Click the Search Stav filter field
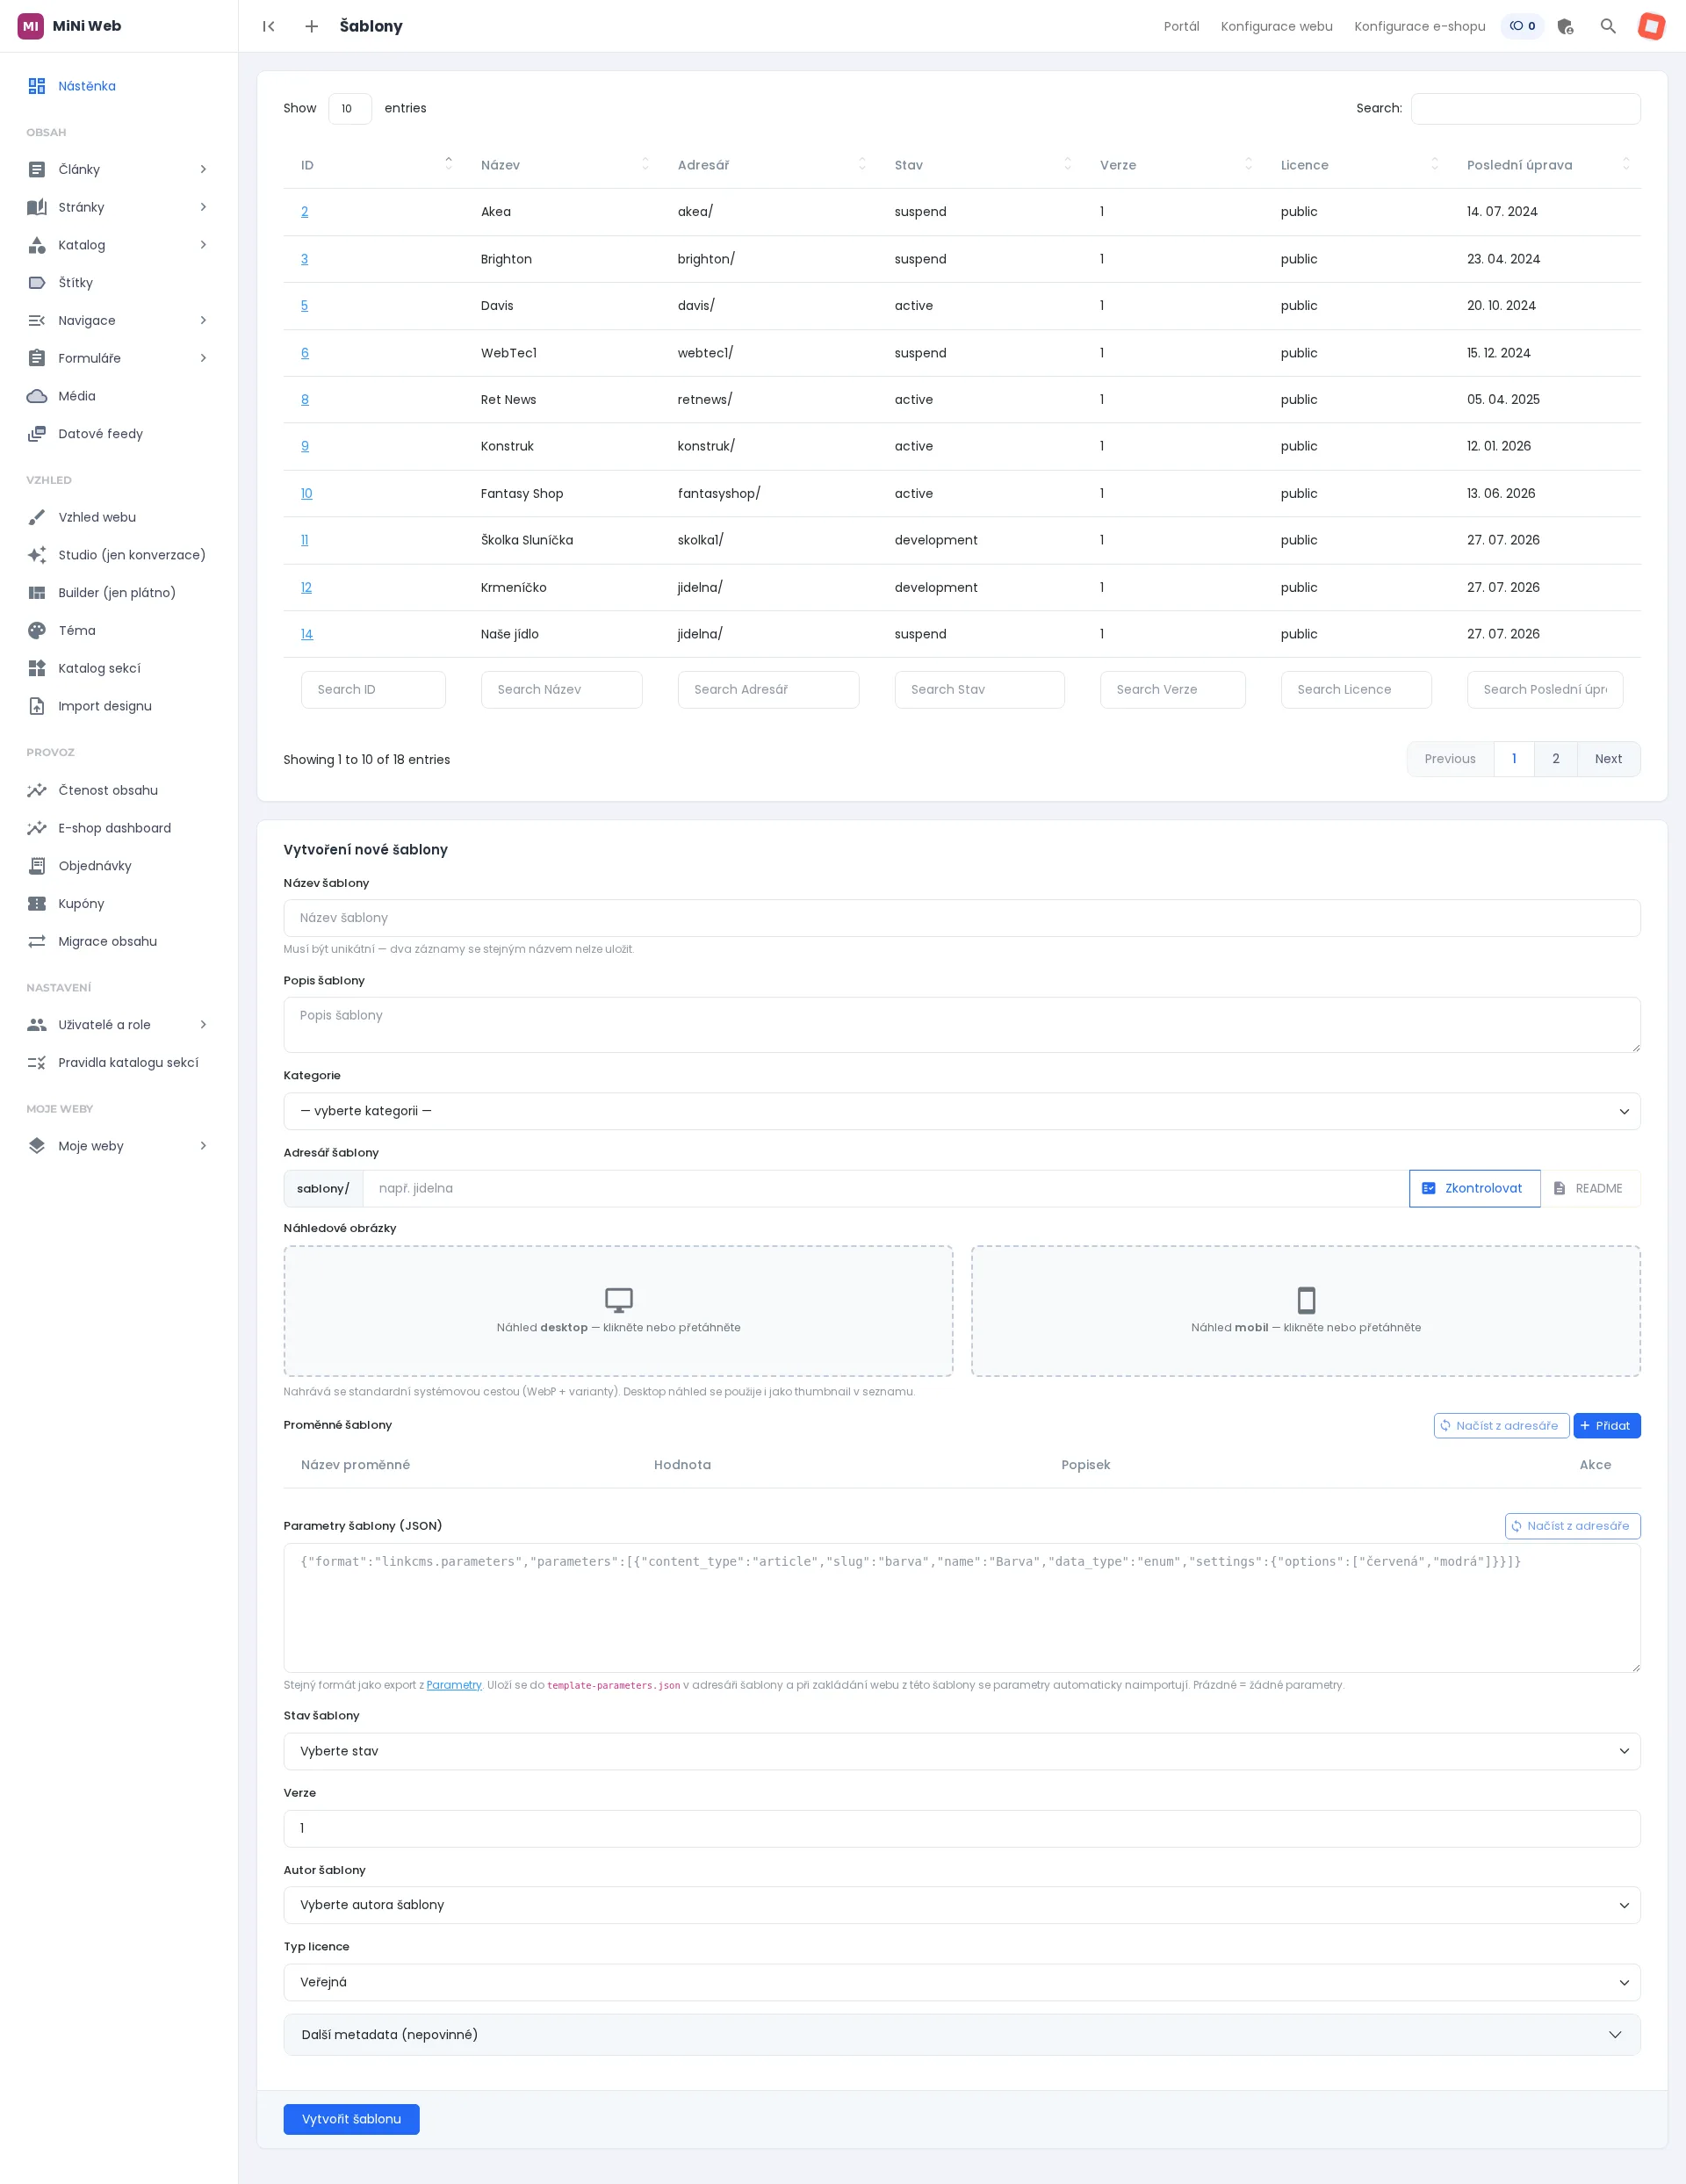Image resolution: width=1686 pixels, height=2184 pixels. point(979,690)
